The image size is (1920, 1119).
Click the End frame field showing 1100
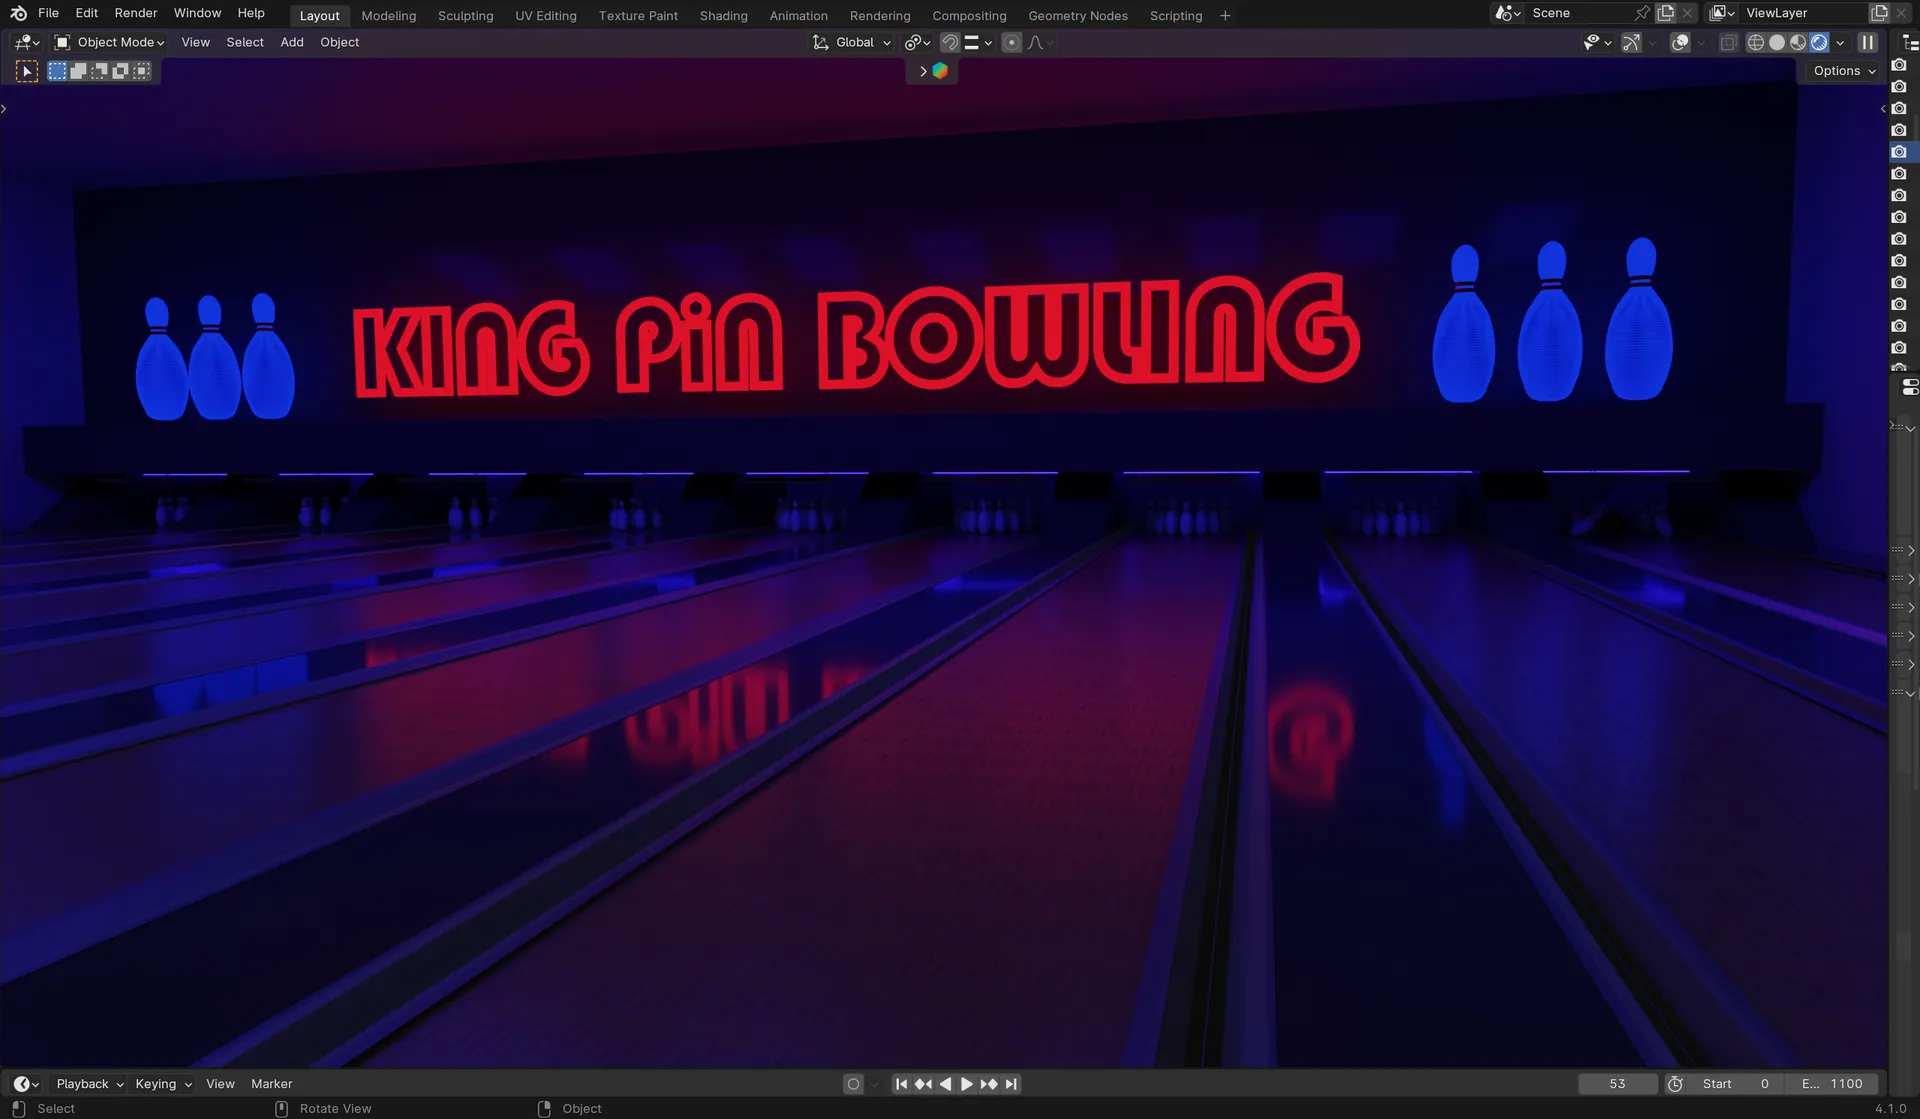click(1834, 1084)
